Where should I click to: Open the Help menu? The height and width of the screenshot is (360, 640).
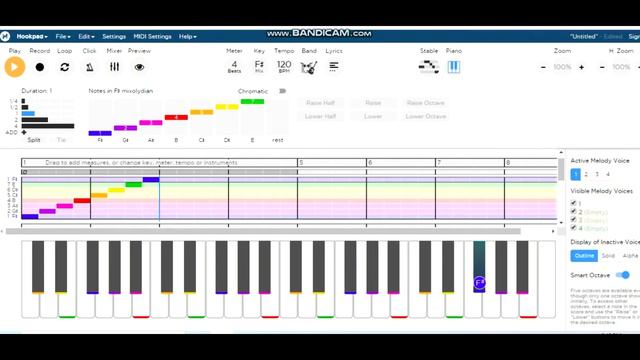187,36
